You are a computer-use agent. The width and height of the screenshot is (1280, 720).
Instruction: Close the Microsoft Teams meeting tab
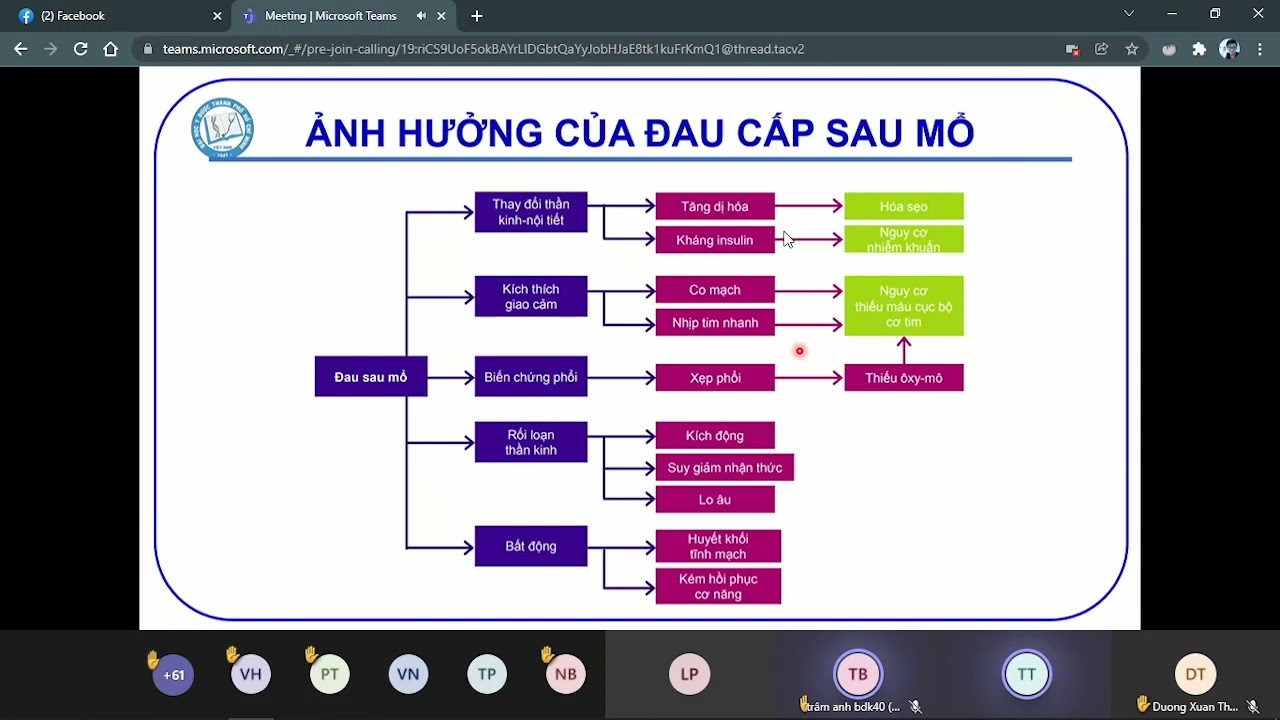pyautogui.click(x=441, y=16)
